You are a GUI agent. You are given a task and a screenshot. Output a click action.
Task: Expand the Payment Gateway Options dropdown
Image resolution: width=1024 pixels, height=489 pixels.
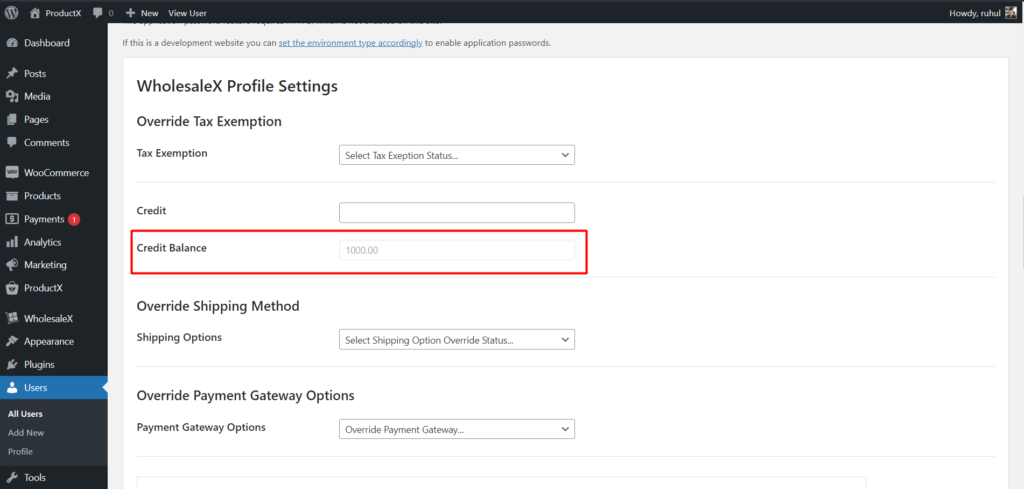coord(457,430)
